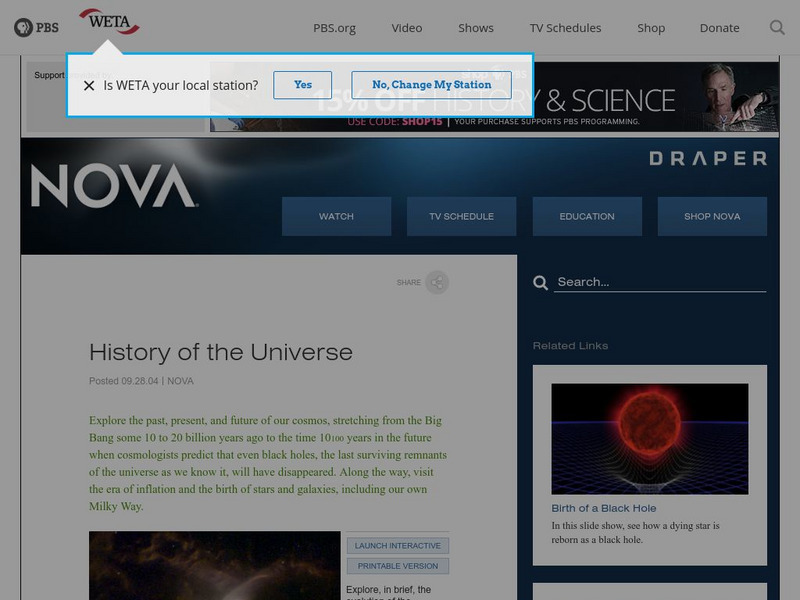Click the History of the Universe heading

[221, 353]
